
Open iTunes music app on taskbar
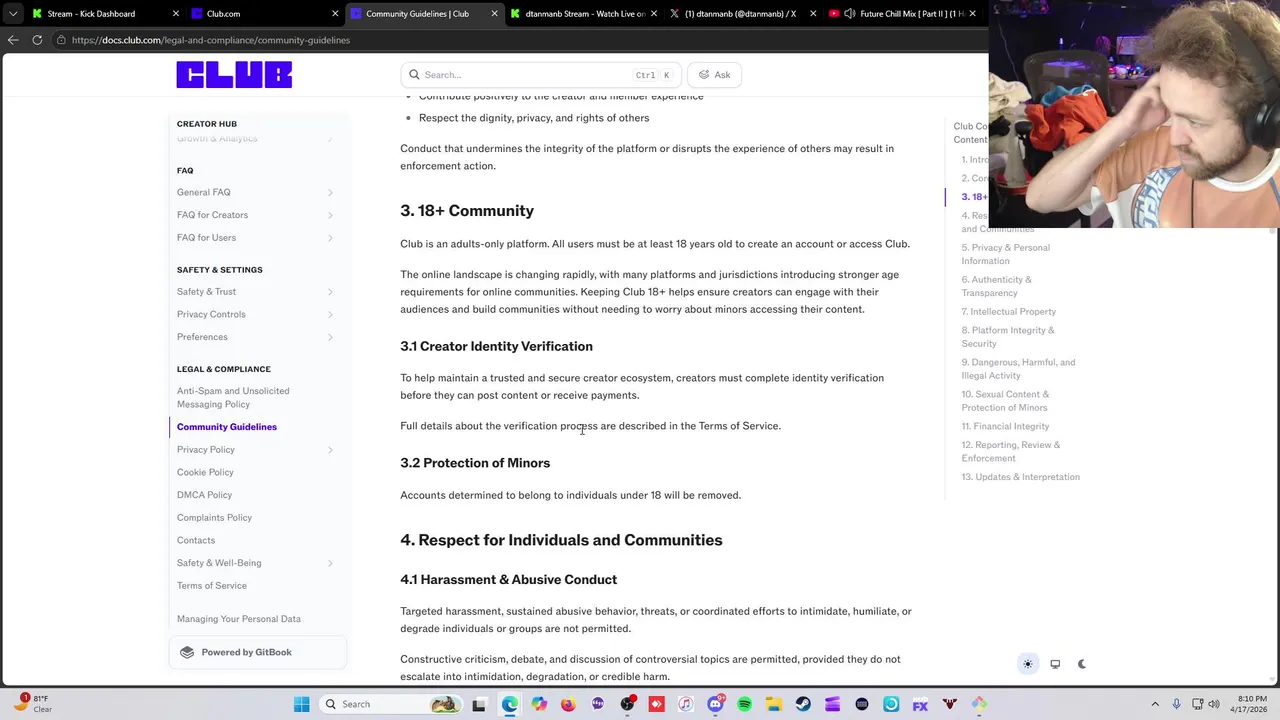click(685, 704)
